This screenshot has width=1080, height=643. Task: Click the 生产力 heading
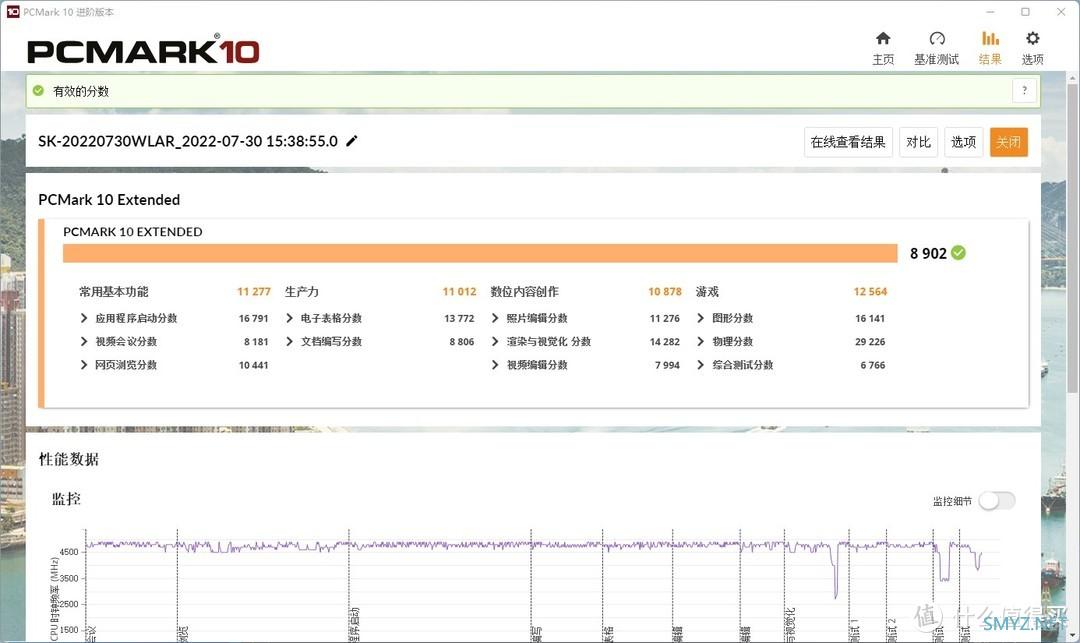tap(302, 292)
